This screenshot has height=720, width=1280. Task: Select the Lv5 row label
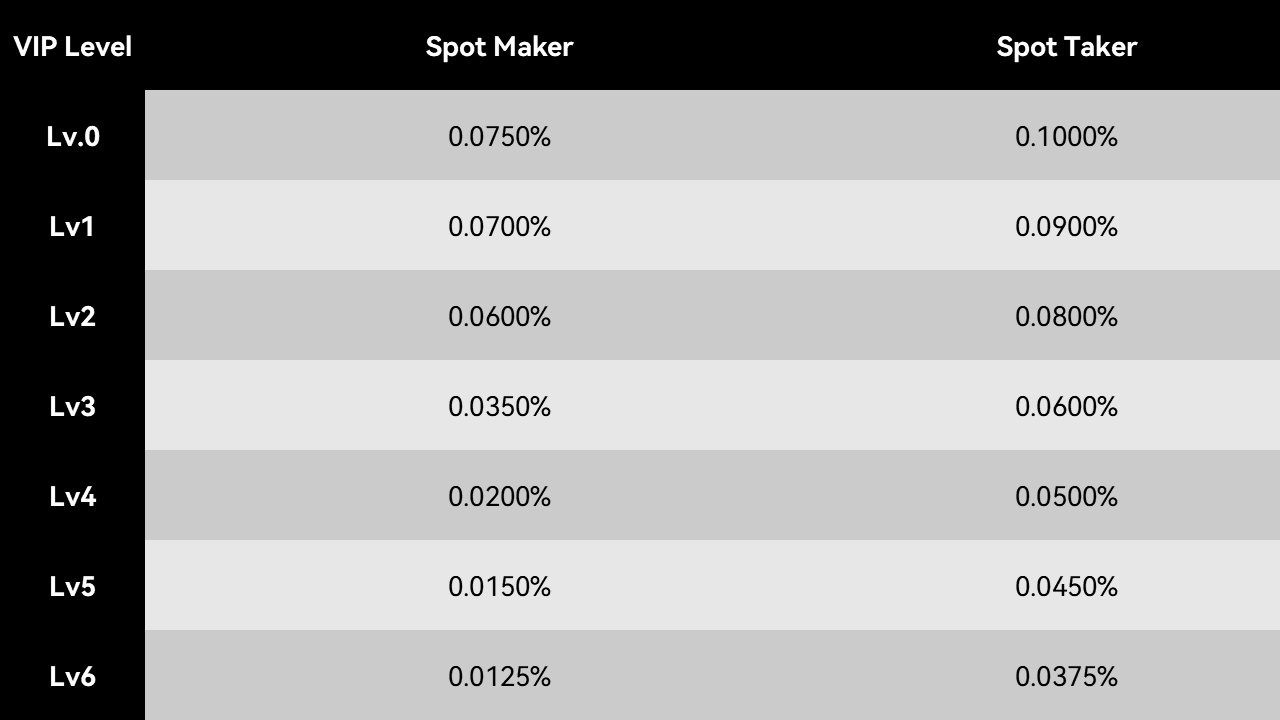click(72, 586)
